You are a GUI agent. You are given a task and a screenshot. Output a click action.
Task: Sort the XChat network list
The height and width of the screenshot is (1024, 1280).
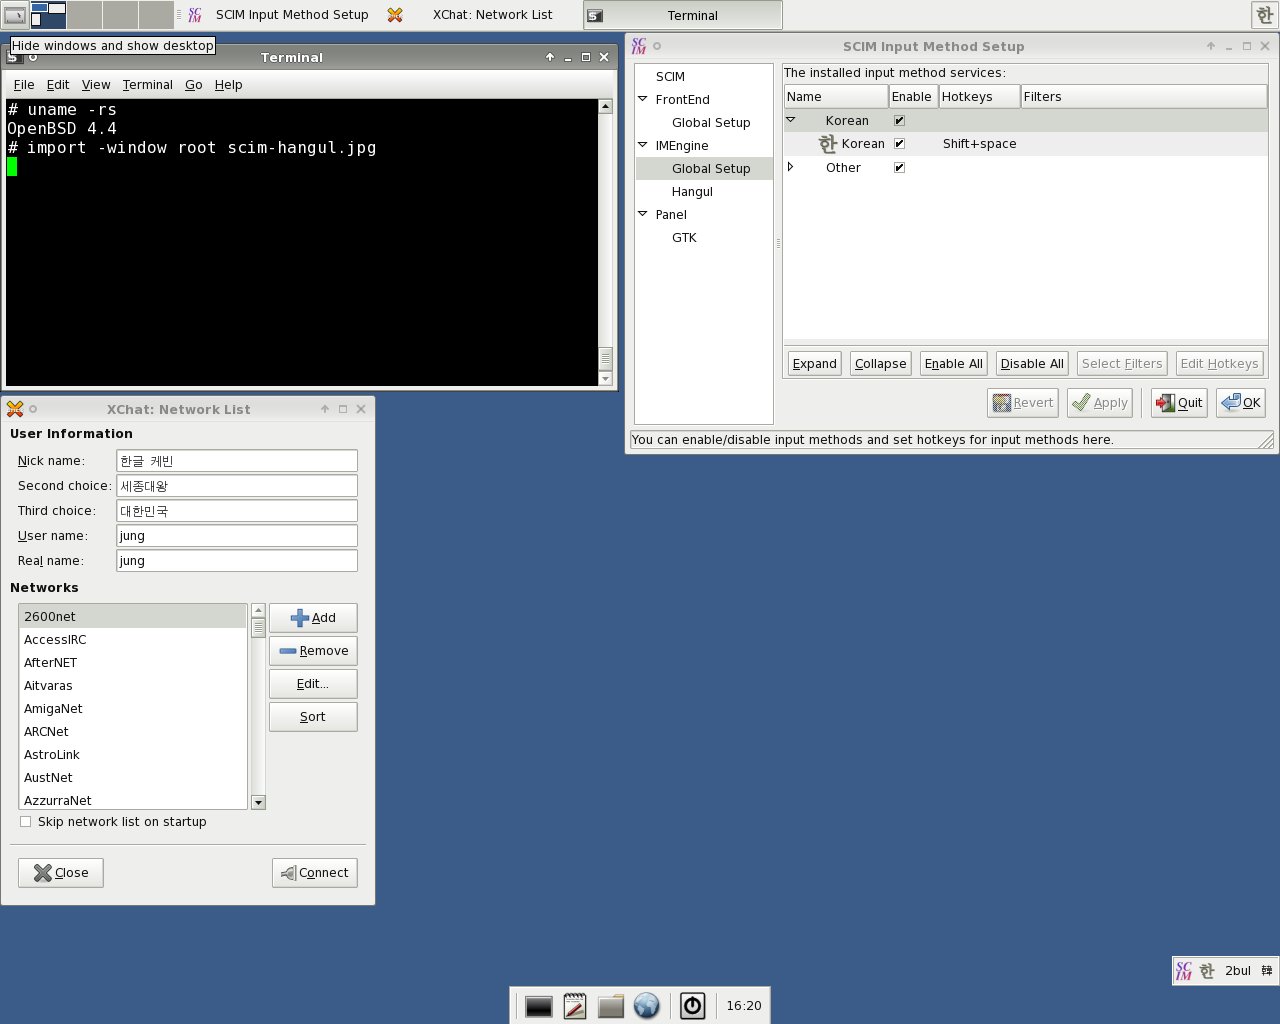click(313, 717)
